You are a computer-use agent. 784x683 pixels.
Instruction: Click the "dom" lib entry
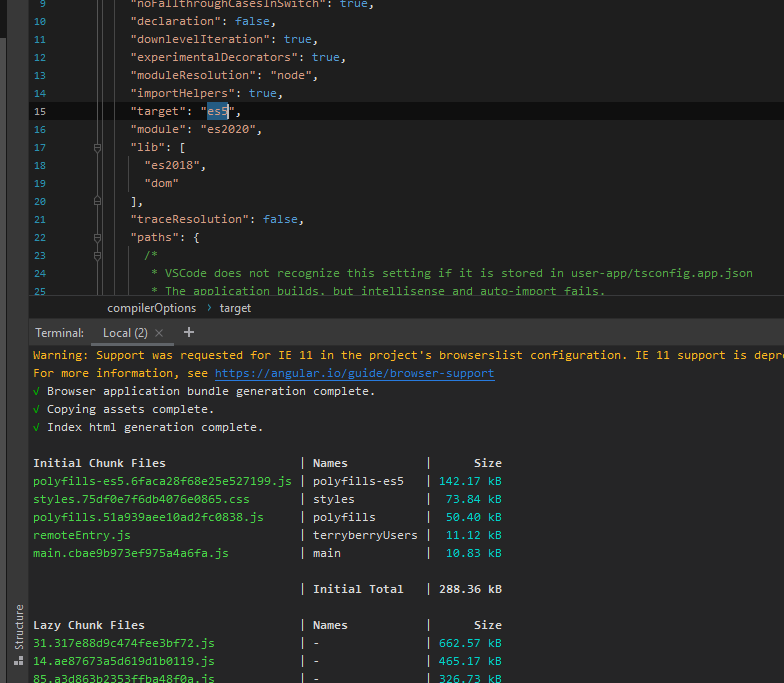(x=162, y=184)
